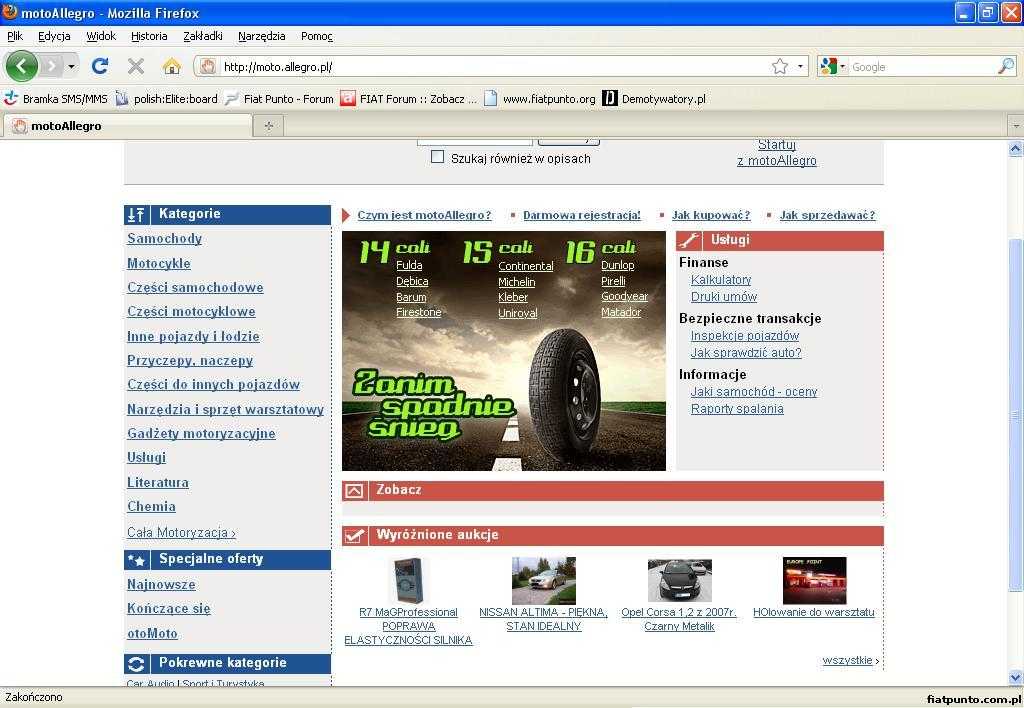This screenshot has height=708, width=1024.
Task: Open the Historia menu
Action: 149,37
